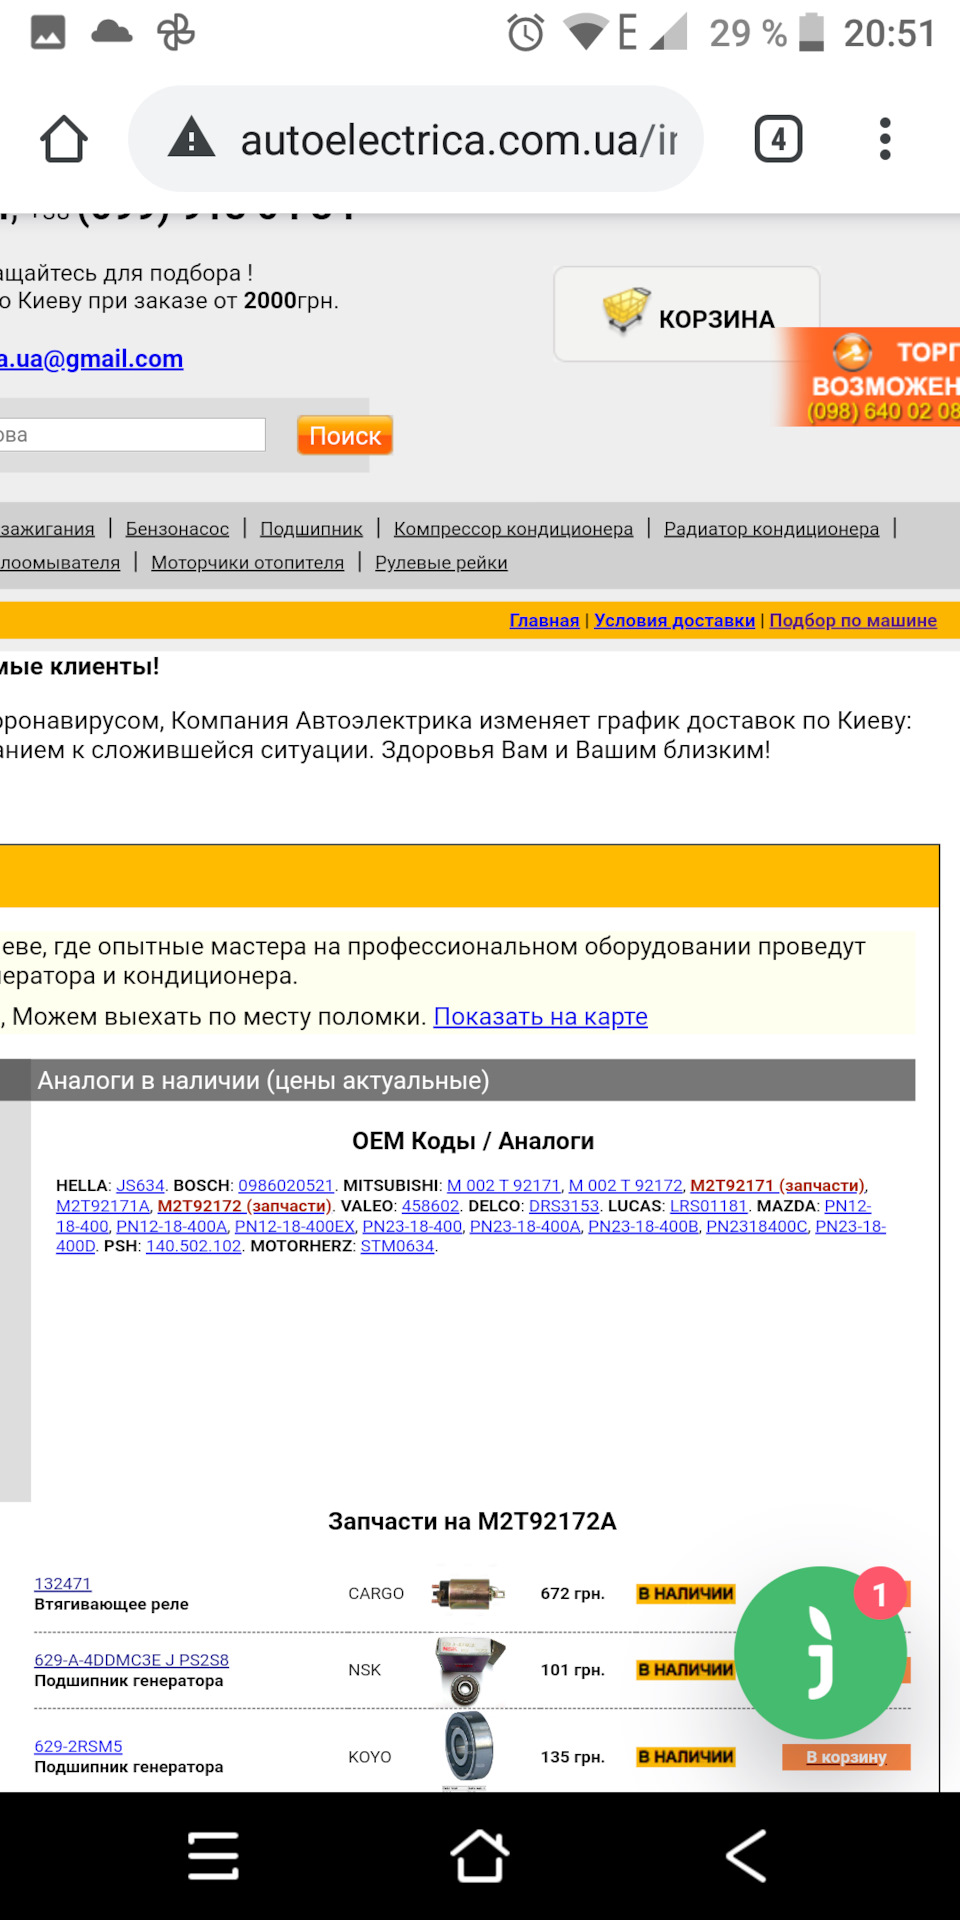
Task: Tap the orange callback phone banner
Action: tap(870, 378)
